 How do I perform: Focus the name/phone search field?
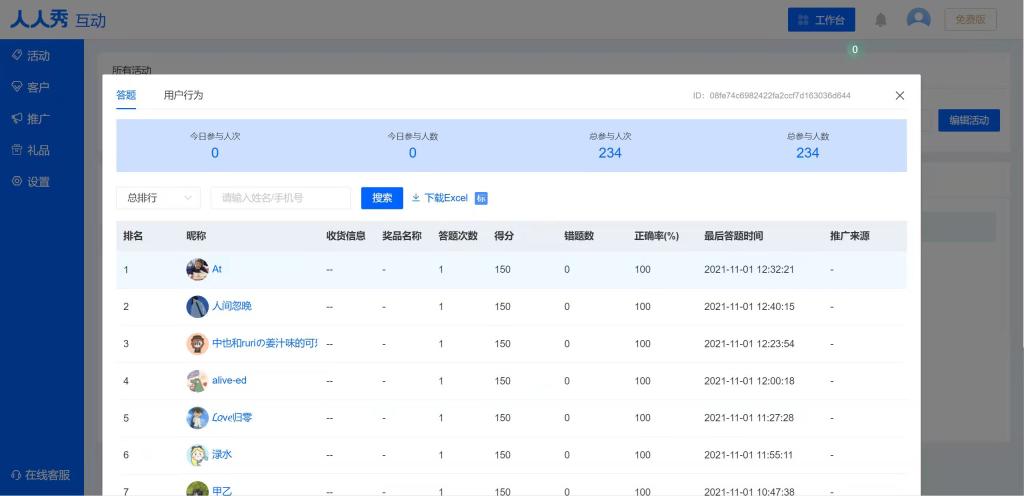click(281, 198)
